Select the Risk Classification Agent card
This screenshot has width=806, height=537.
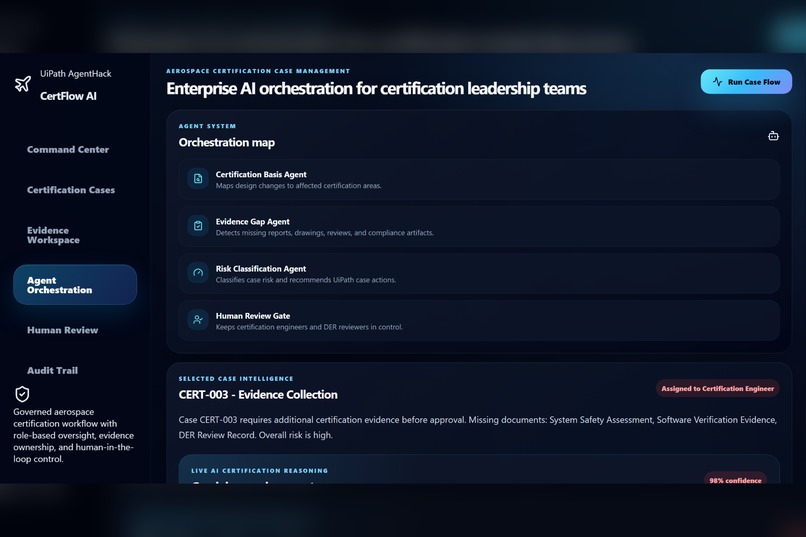coord(479,273)
